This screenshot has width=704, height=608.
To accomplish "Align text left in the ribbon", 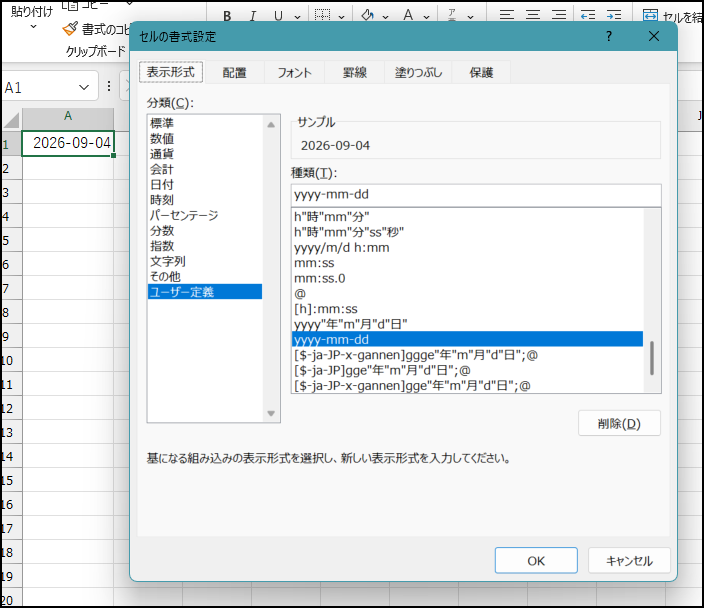I will pos(507,15).
